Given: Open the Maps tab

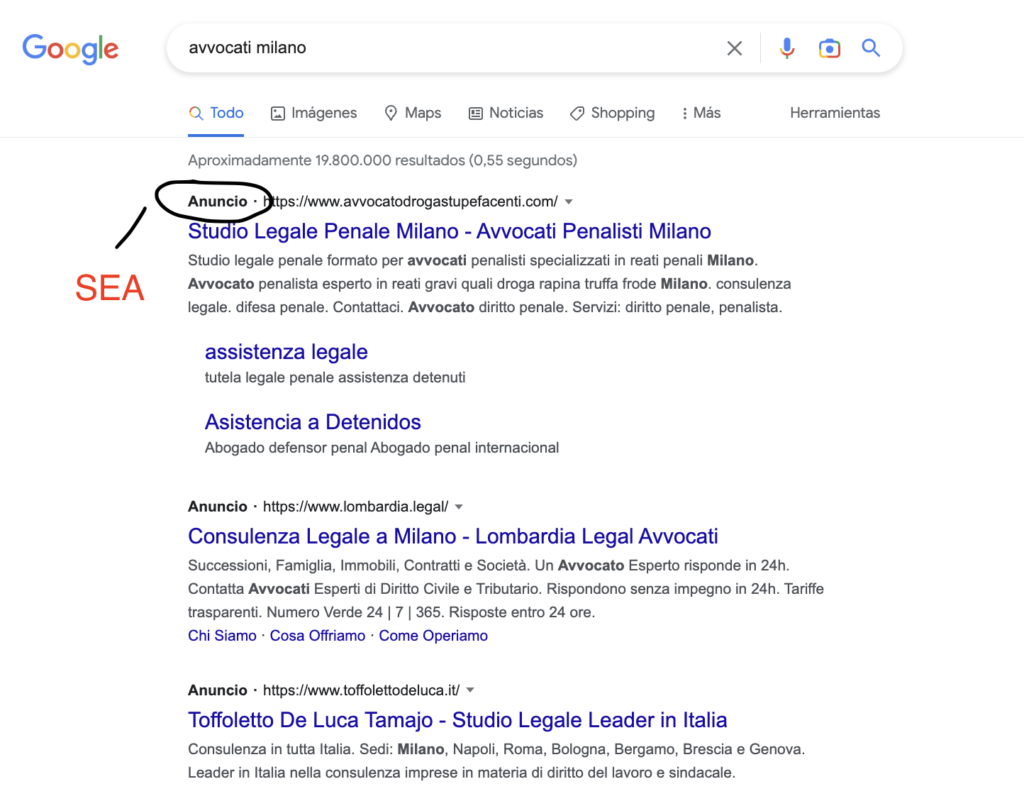Looking at the screenshot, I should pos(413,113).
